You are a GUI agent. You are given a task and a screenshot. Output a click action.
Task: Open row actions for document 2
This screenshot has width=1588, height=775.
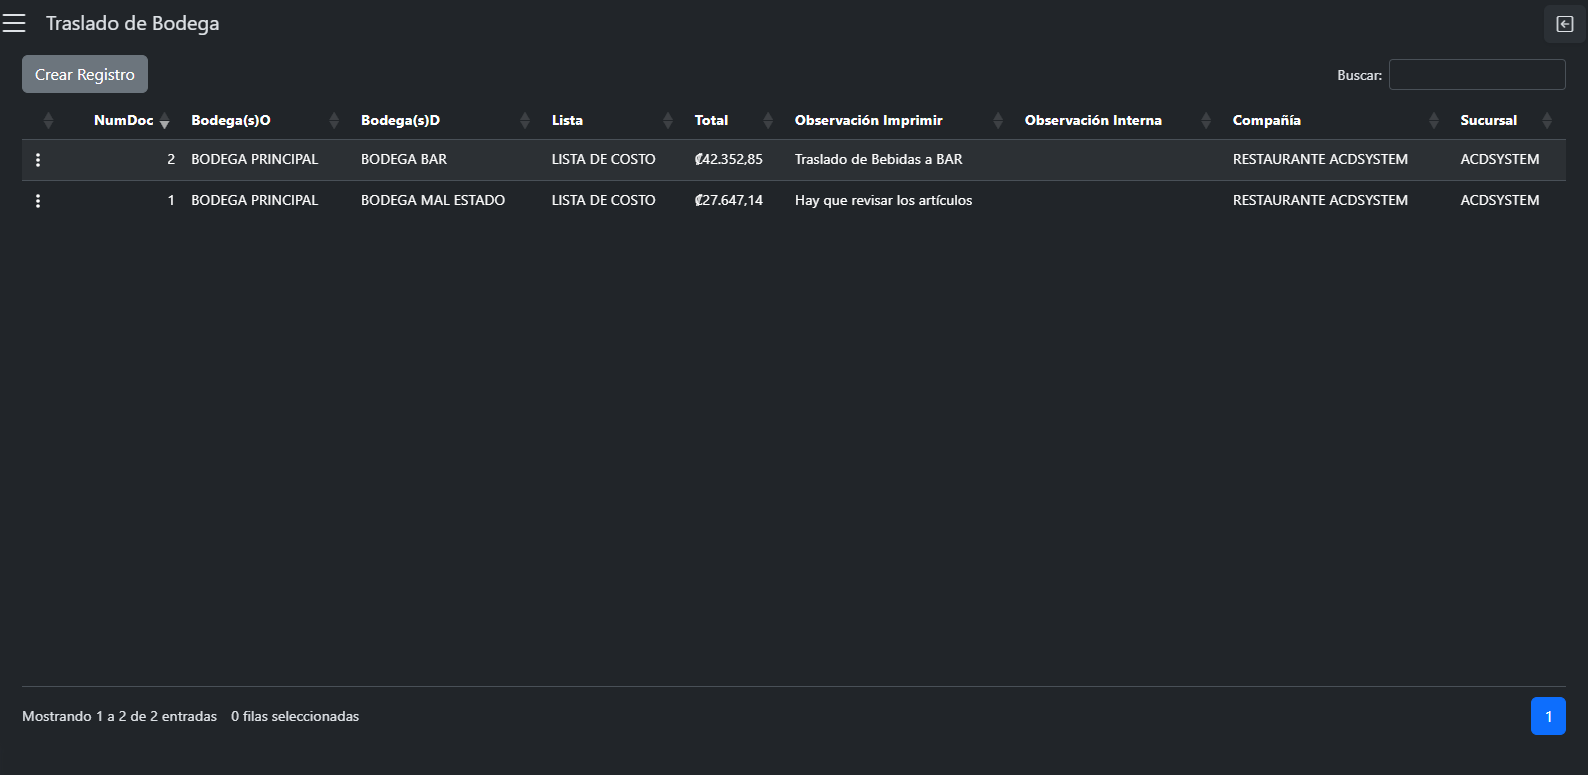tap(38, 160)
